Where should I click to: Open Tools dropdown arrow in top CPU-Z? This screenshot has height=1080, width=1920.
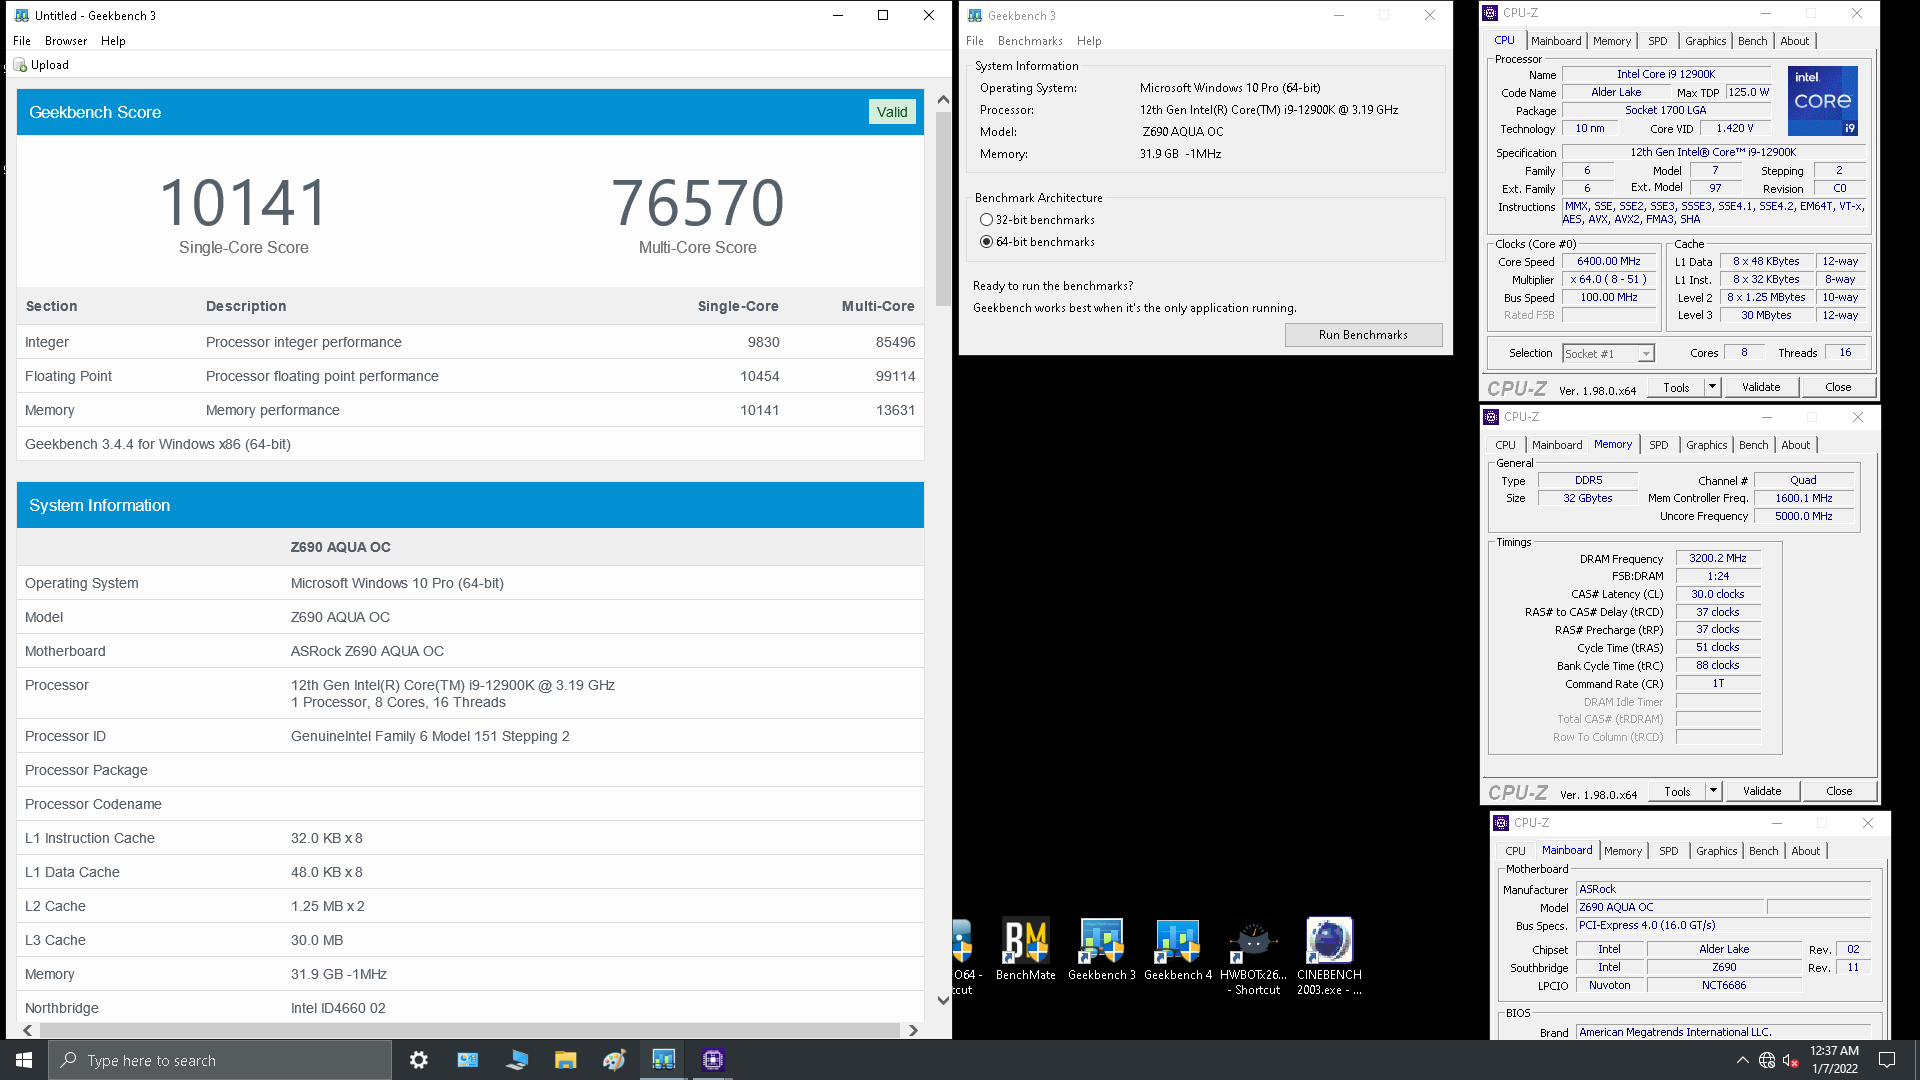(1712, 387)
